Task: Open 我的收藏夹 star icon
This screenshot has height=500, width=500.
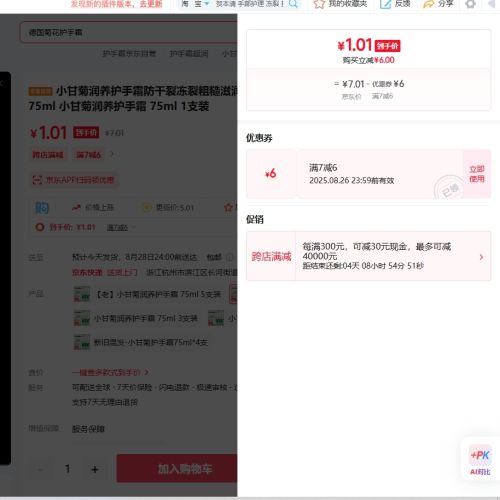Action: pyautogui.click(x=319, y=4)
